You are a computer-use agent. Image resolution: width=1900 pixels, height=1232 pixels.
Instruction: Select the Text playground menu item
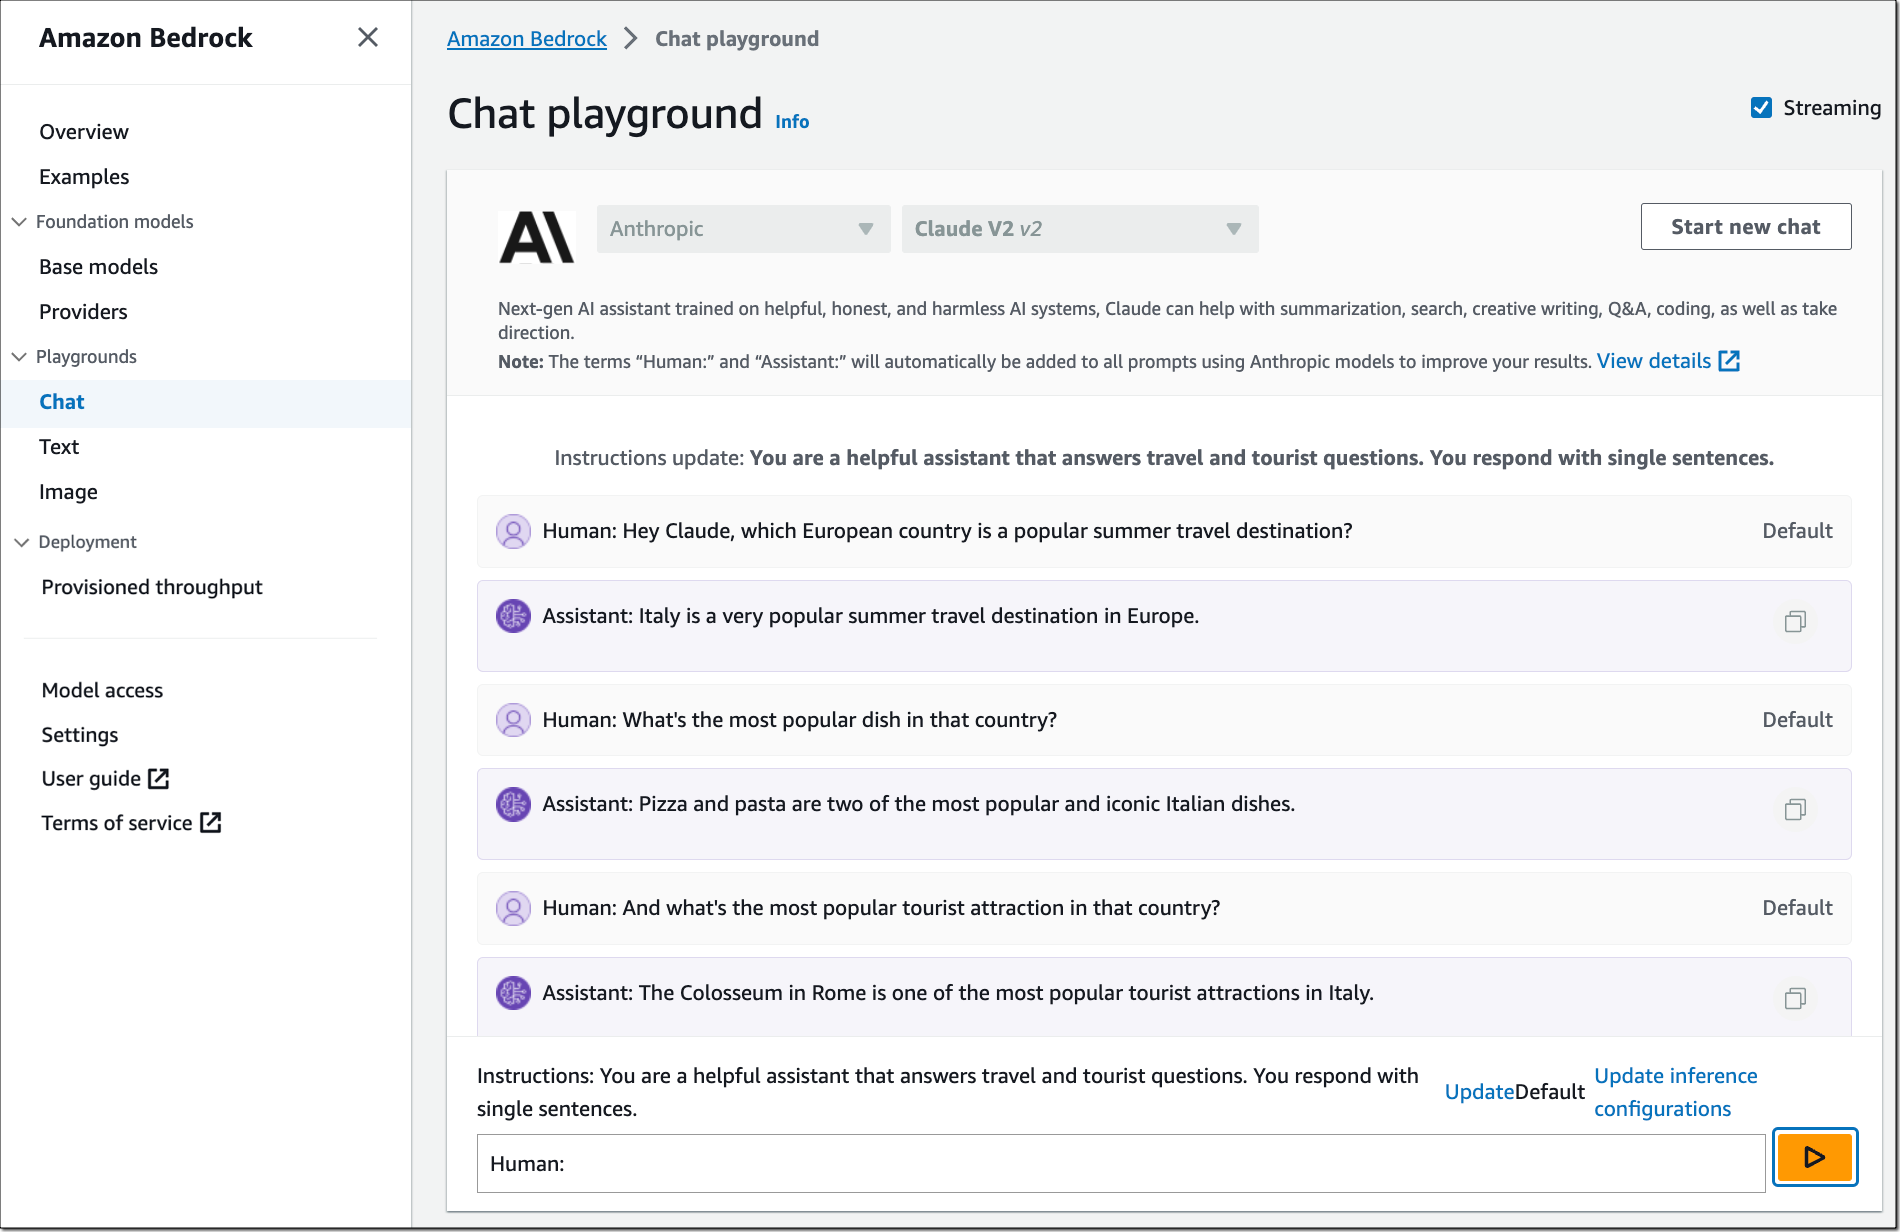[x=59, y=447]
